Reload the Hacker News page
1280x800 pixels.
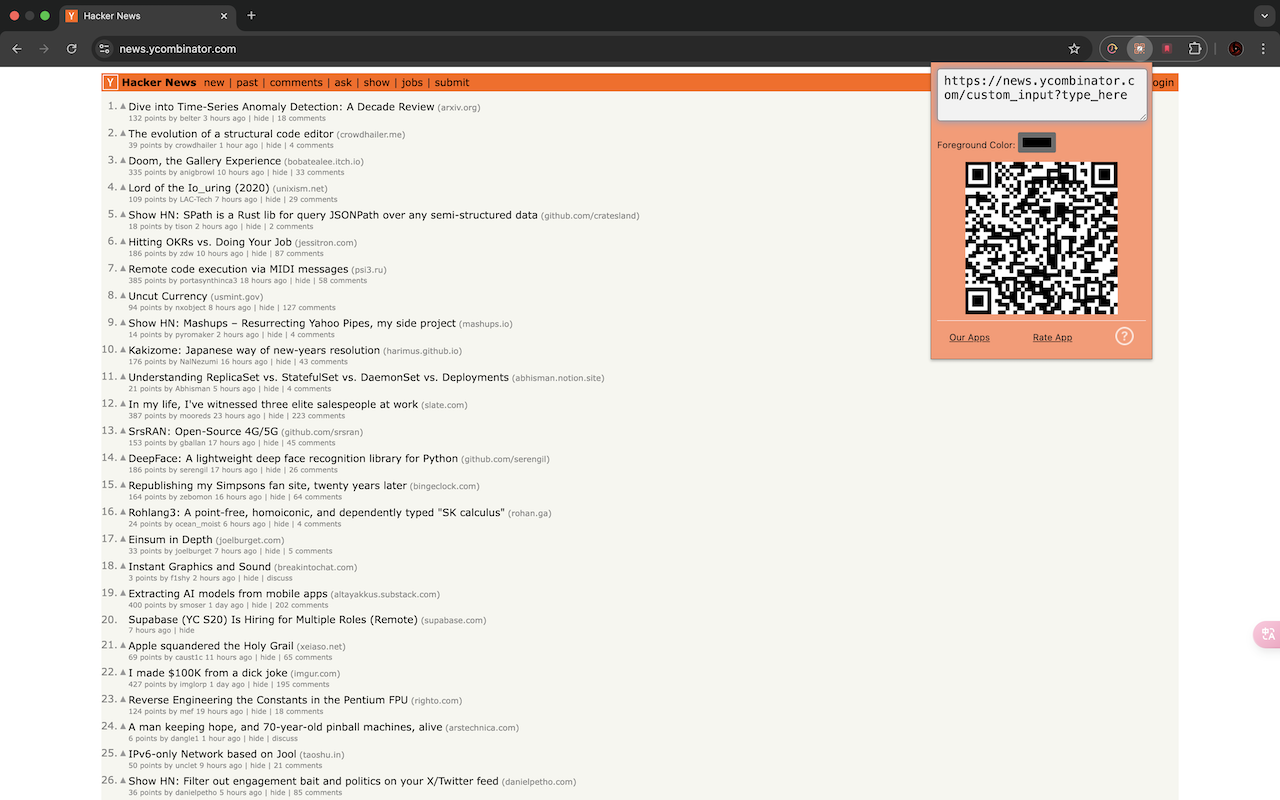pyautogui.click(x=72, y=49)
